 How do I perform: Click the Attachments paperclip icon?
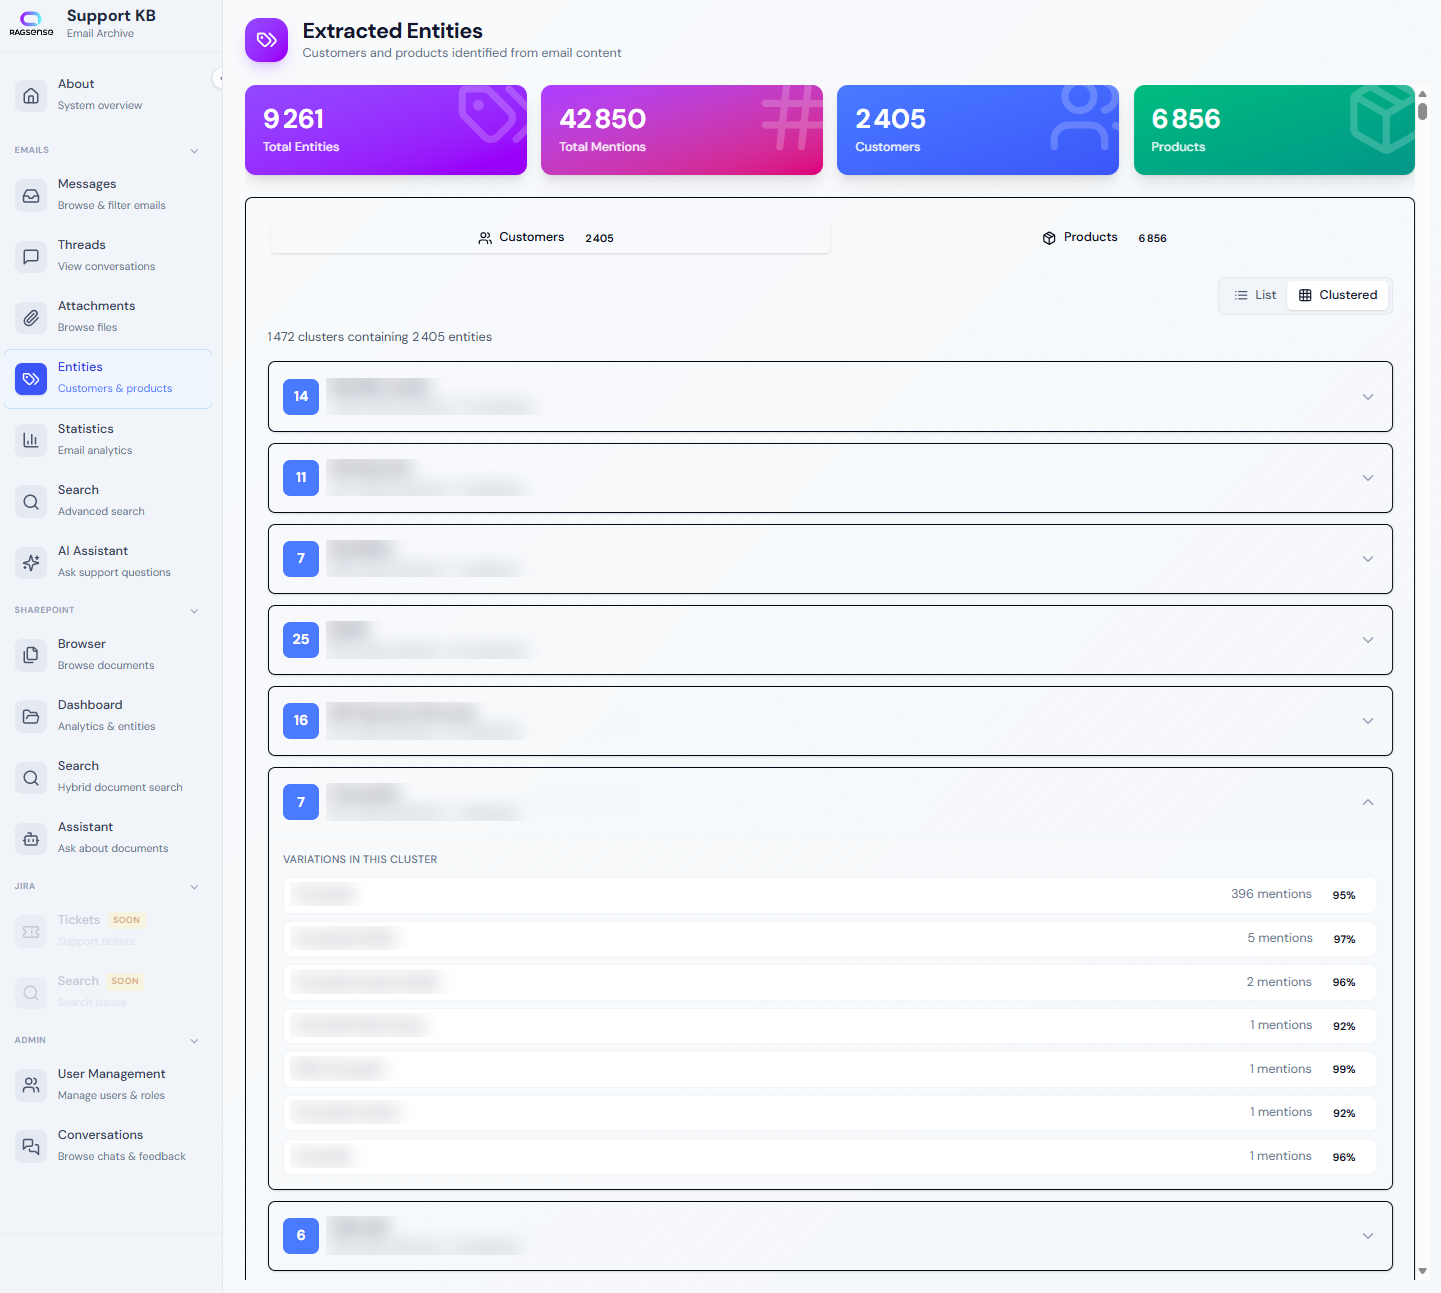31,317
